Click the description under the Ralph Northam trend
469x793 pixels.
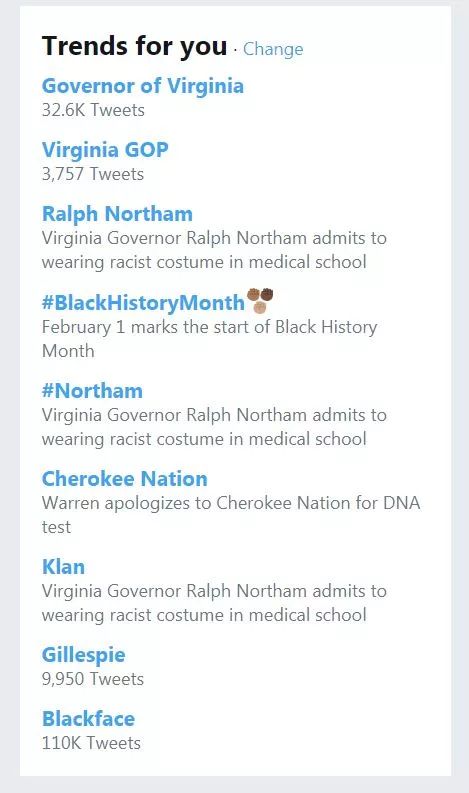point(215,250)
